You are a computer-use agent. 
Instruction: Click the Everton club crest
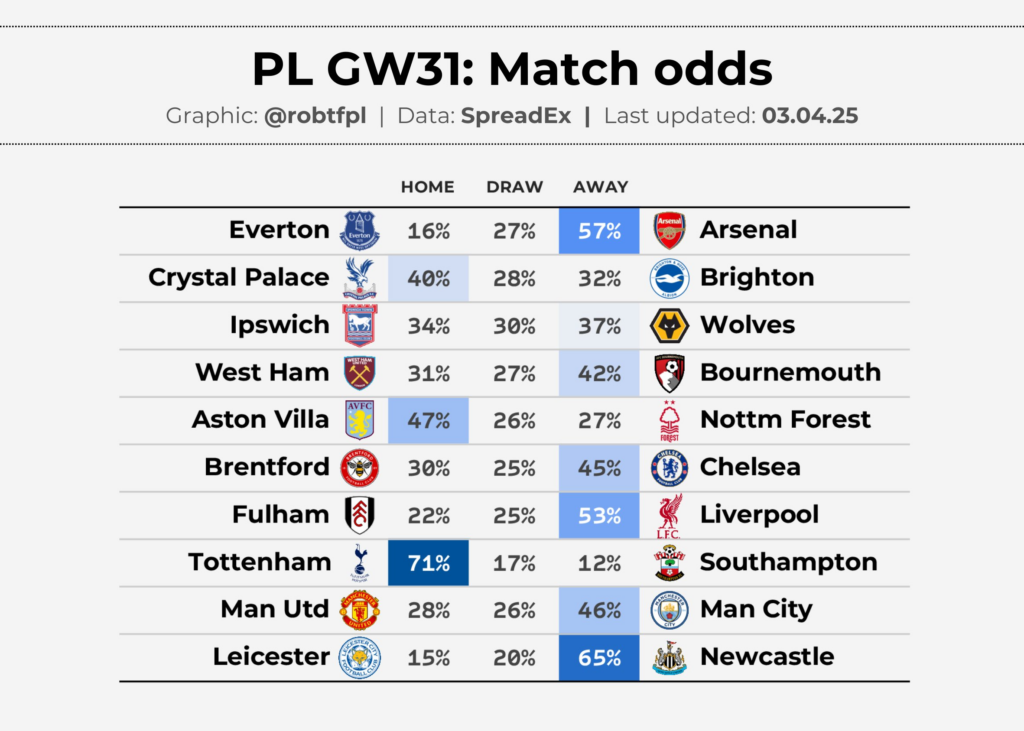[x=360, y=230]
